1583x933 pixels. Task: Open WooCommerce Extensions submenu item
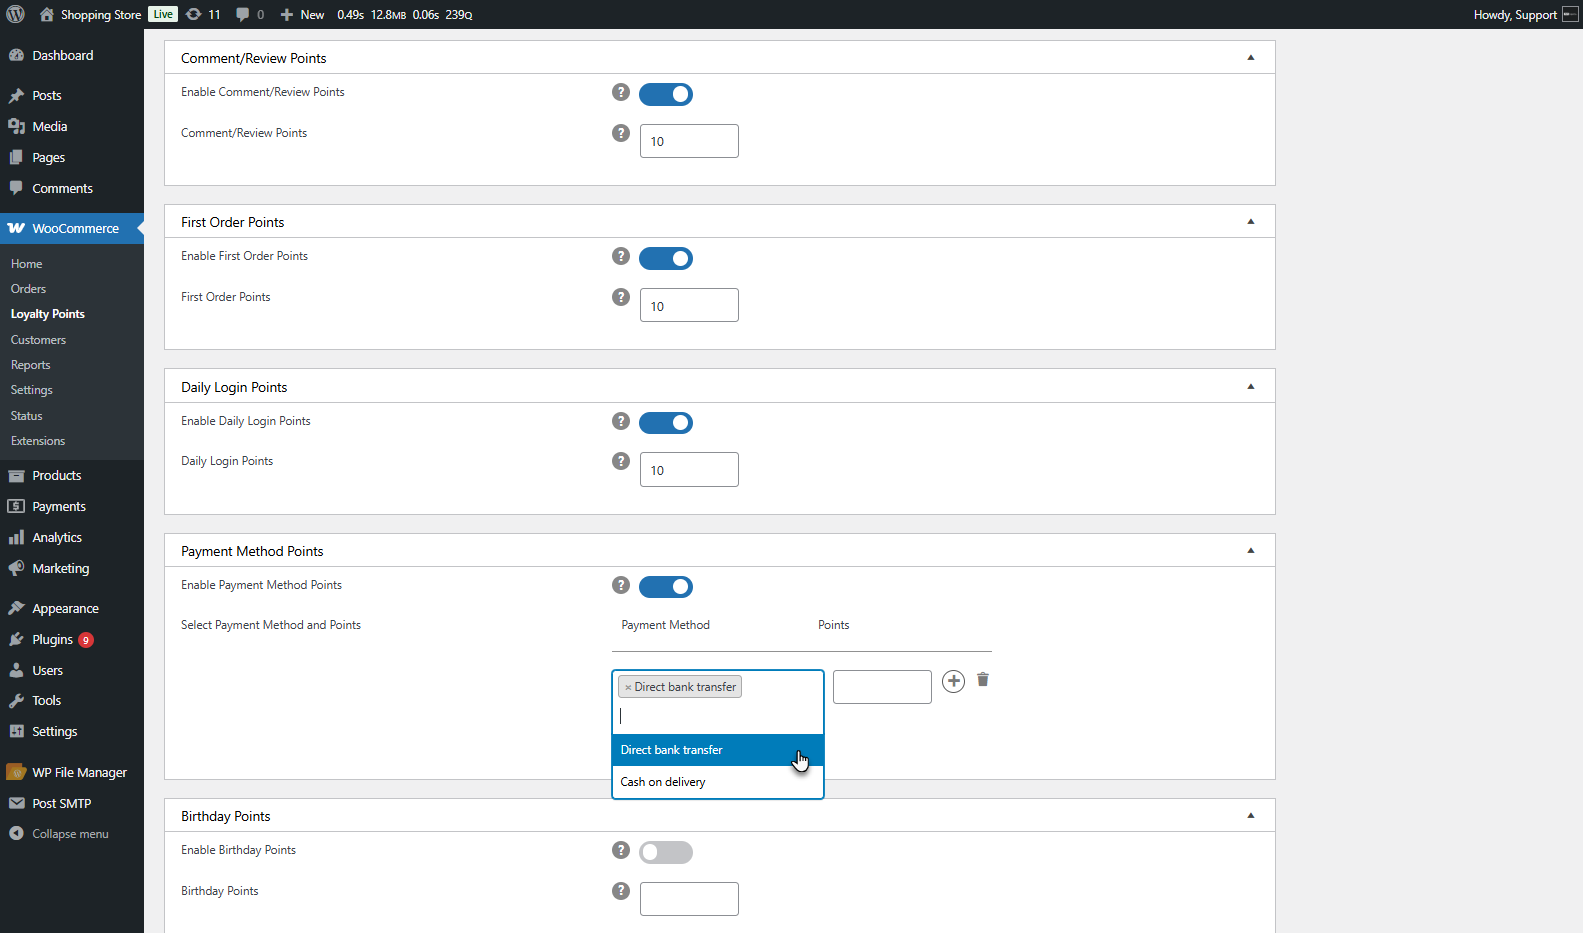point(38,441)
